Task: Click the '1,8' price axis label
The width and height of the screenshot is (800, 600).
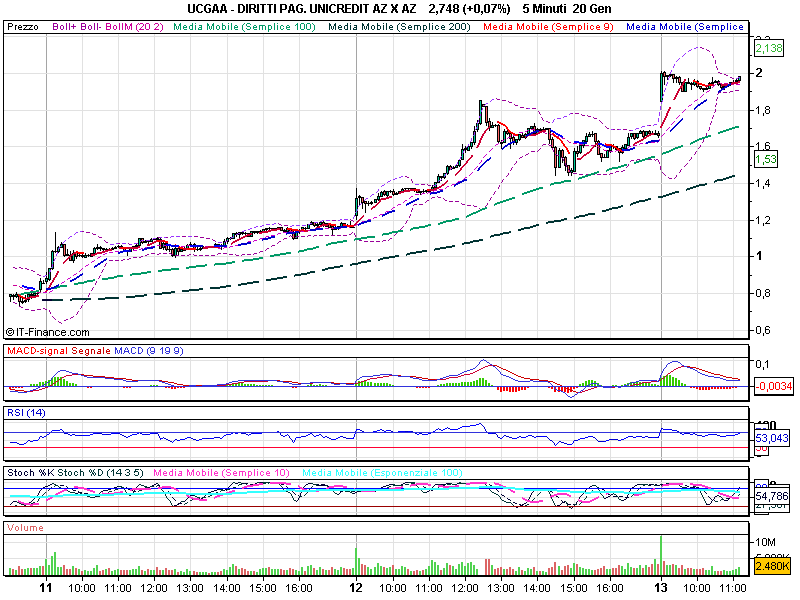Action: click(x=763, y=110)
